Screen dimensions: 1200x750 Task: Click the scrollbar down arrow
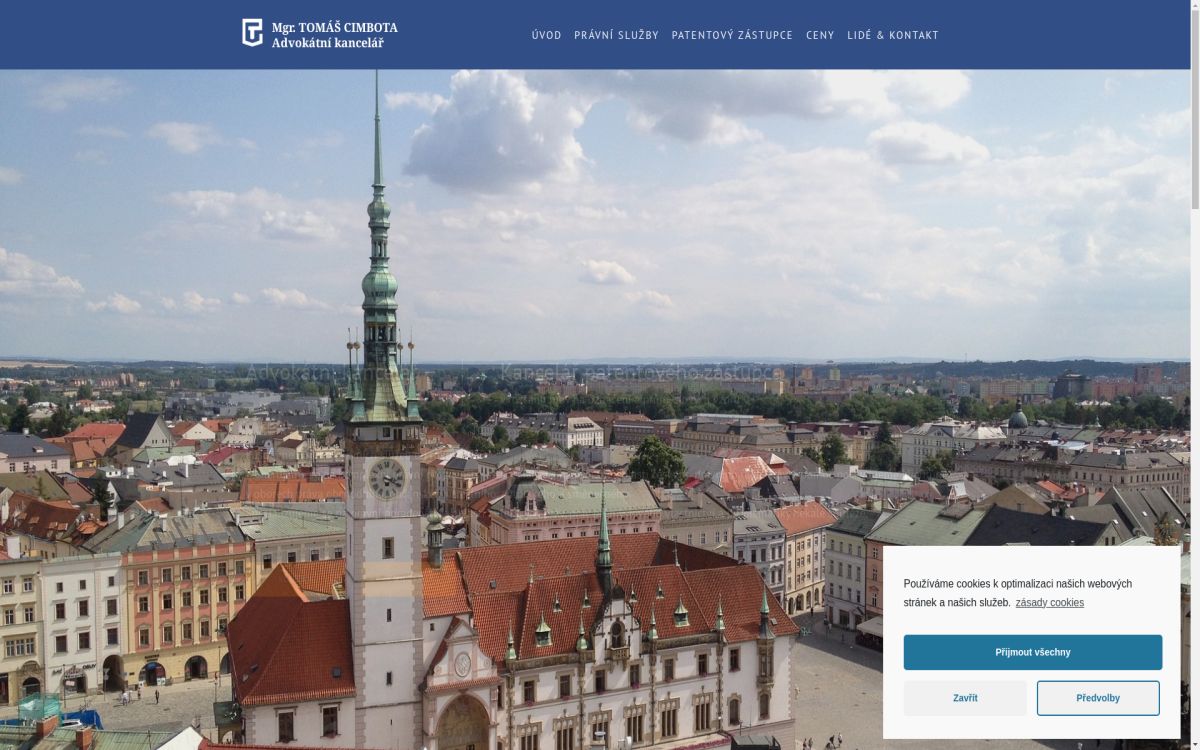pyautogui.click(x=1194, y=744)
